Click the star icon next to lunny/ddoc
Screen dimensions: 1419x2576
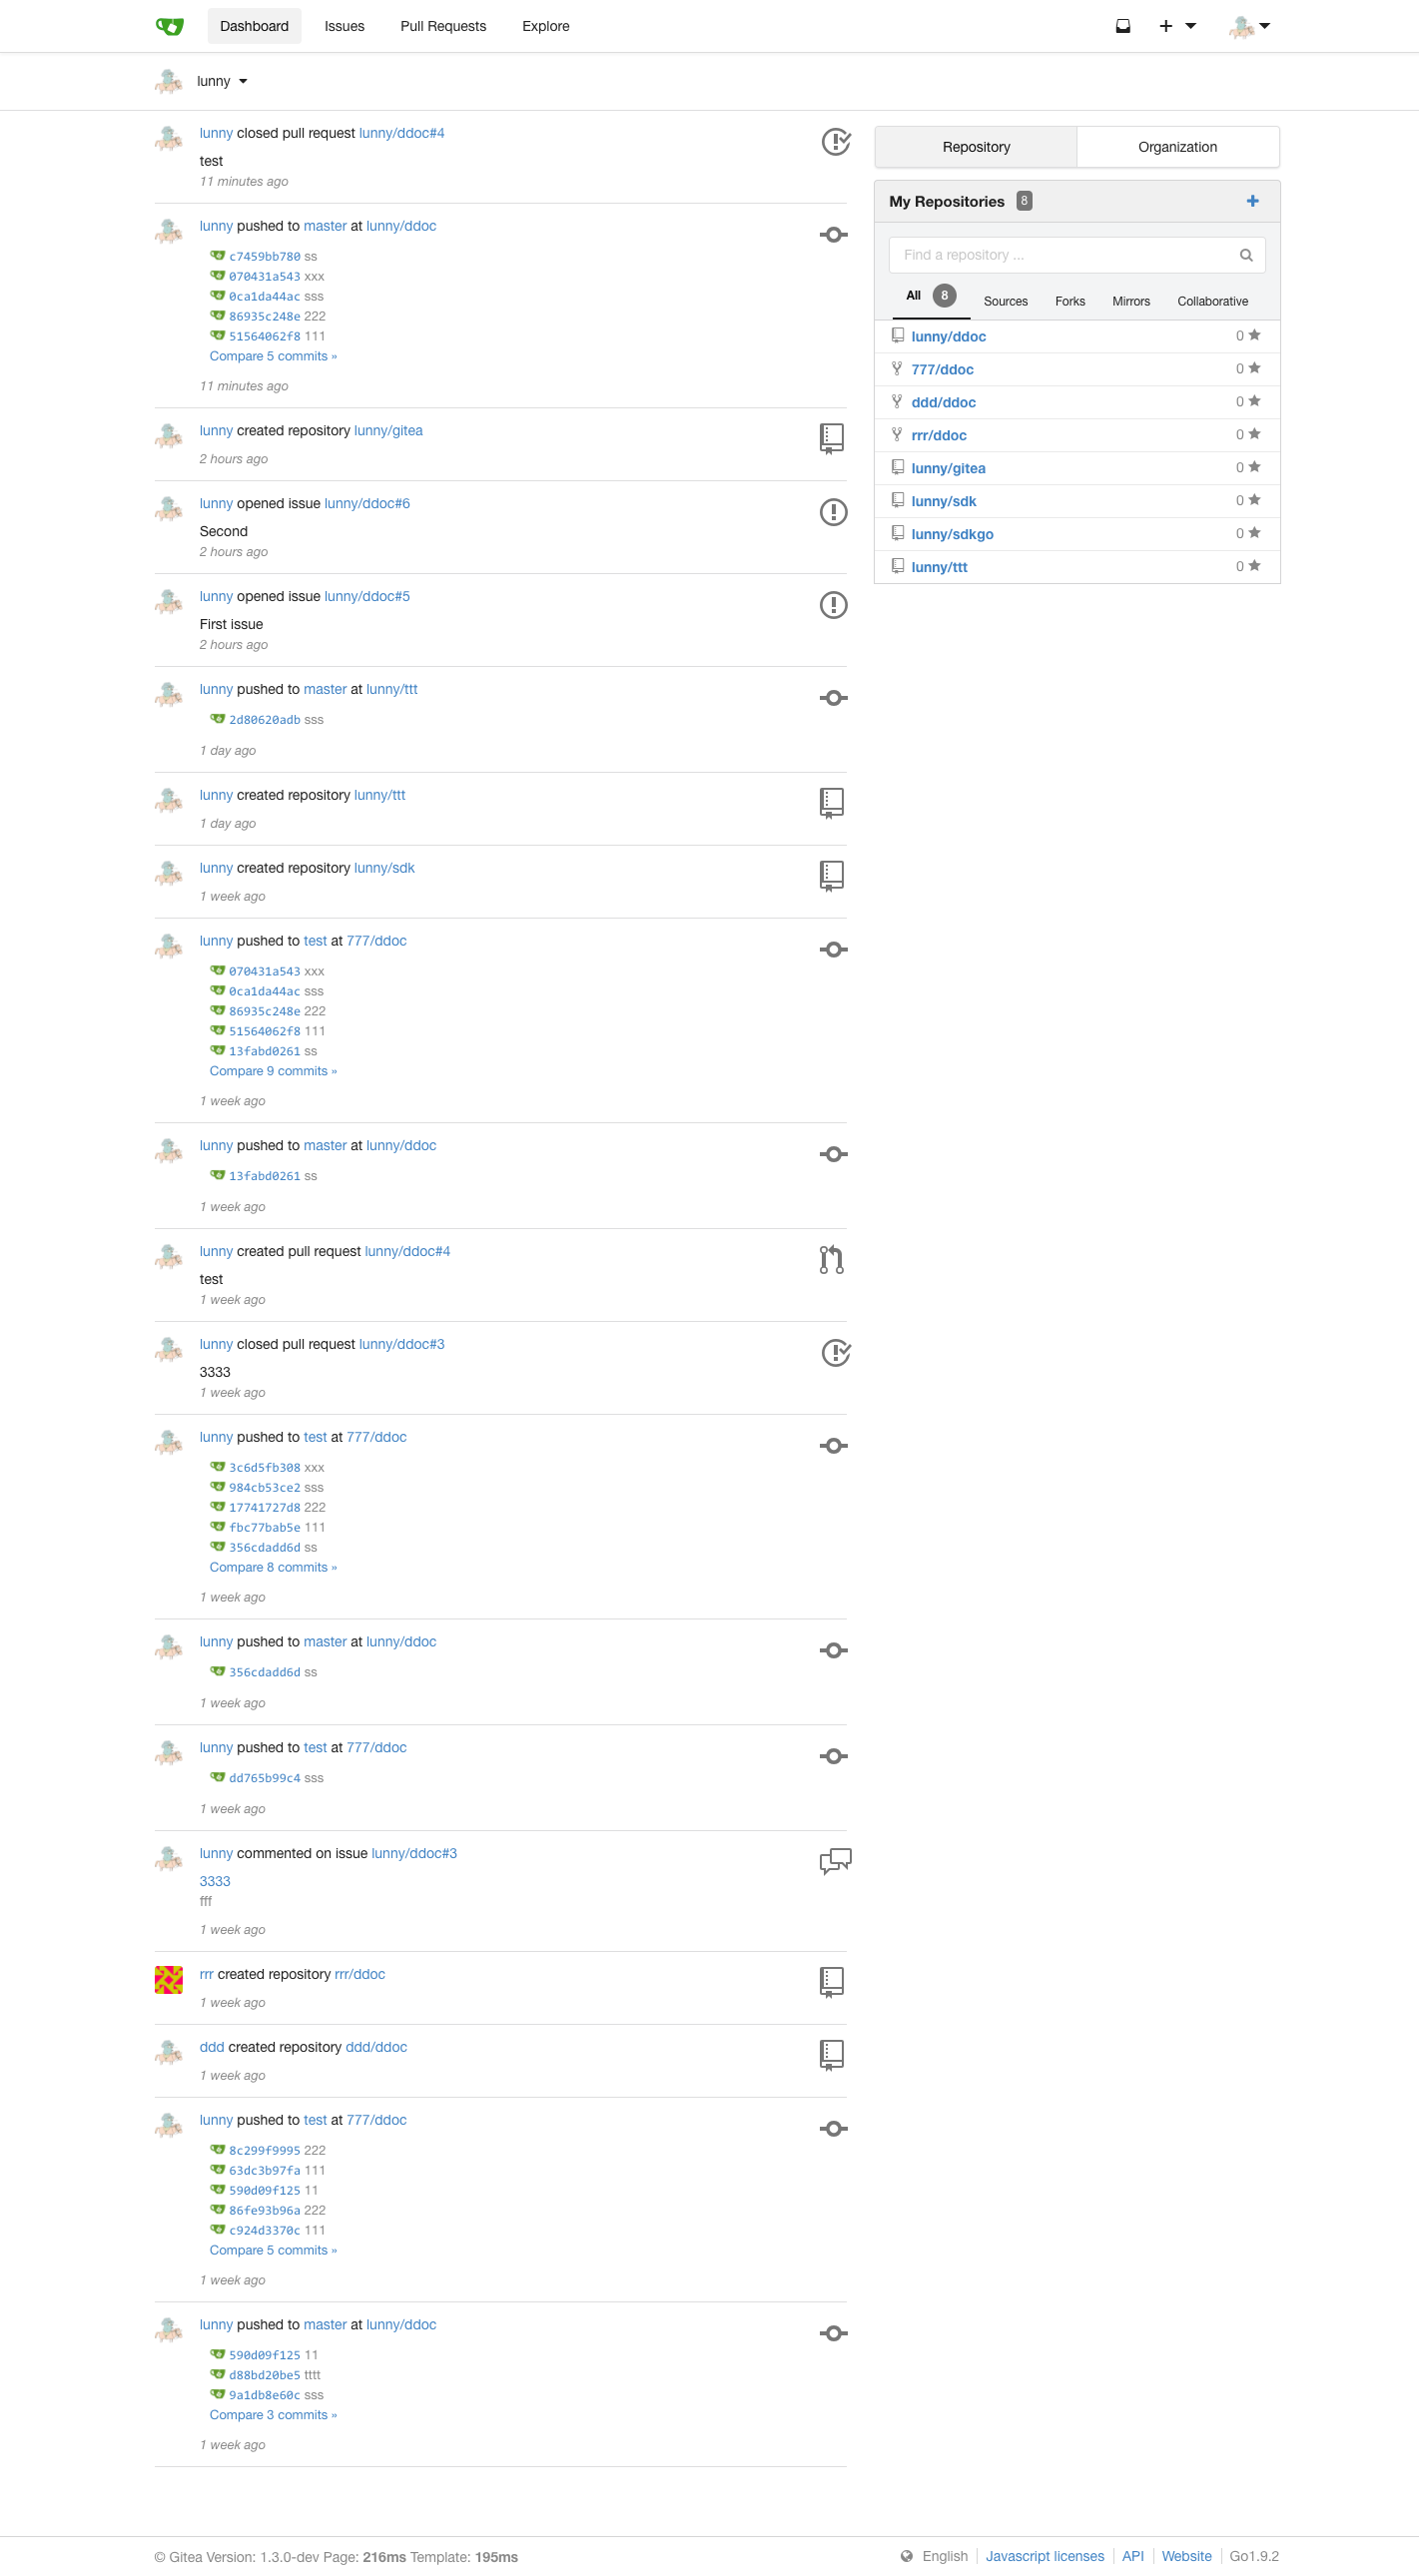(1254, 335)
